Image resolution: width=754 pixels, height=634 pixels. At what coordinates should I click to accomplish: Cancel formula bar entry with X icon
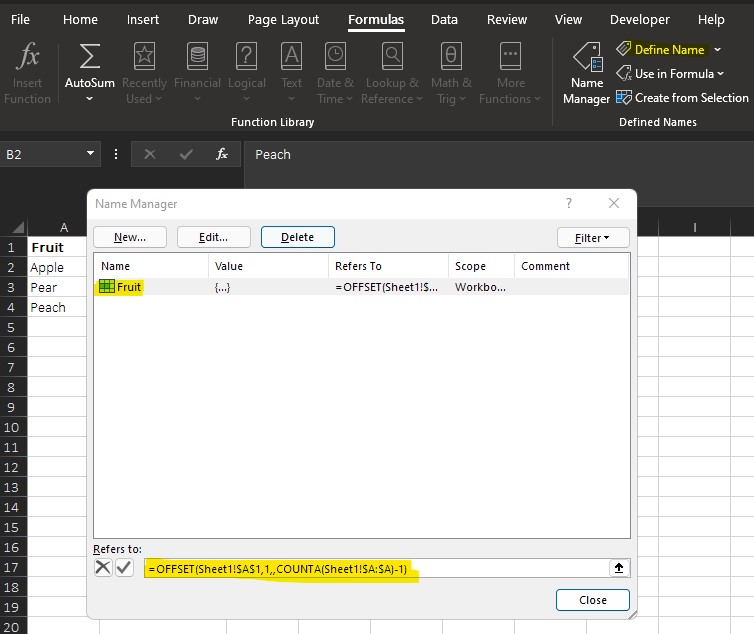pos(150,154)
